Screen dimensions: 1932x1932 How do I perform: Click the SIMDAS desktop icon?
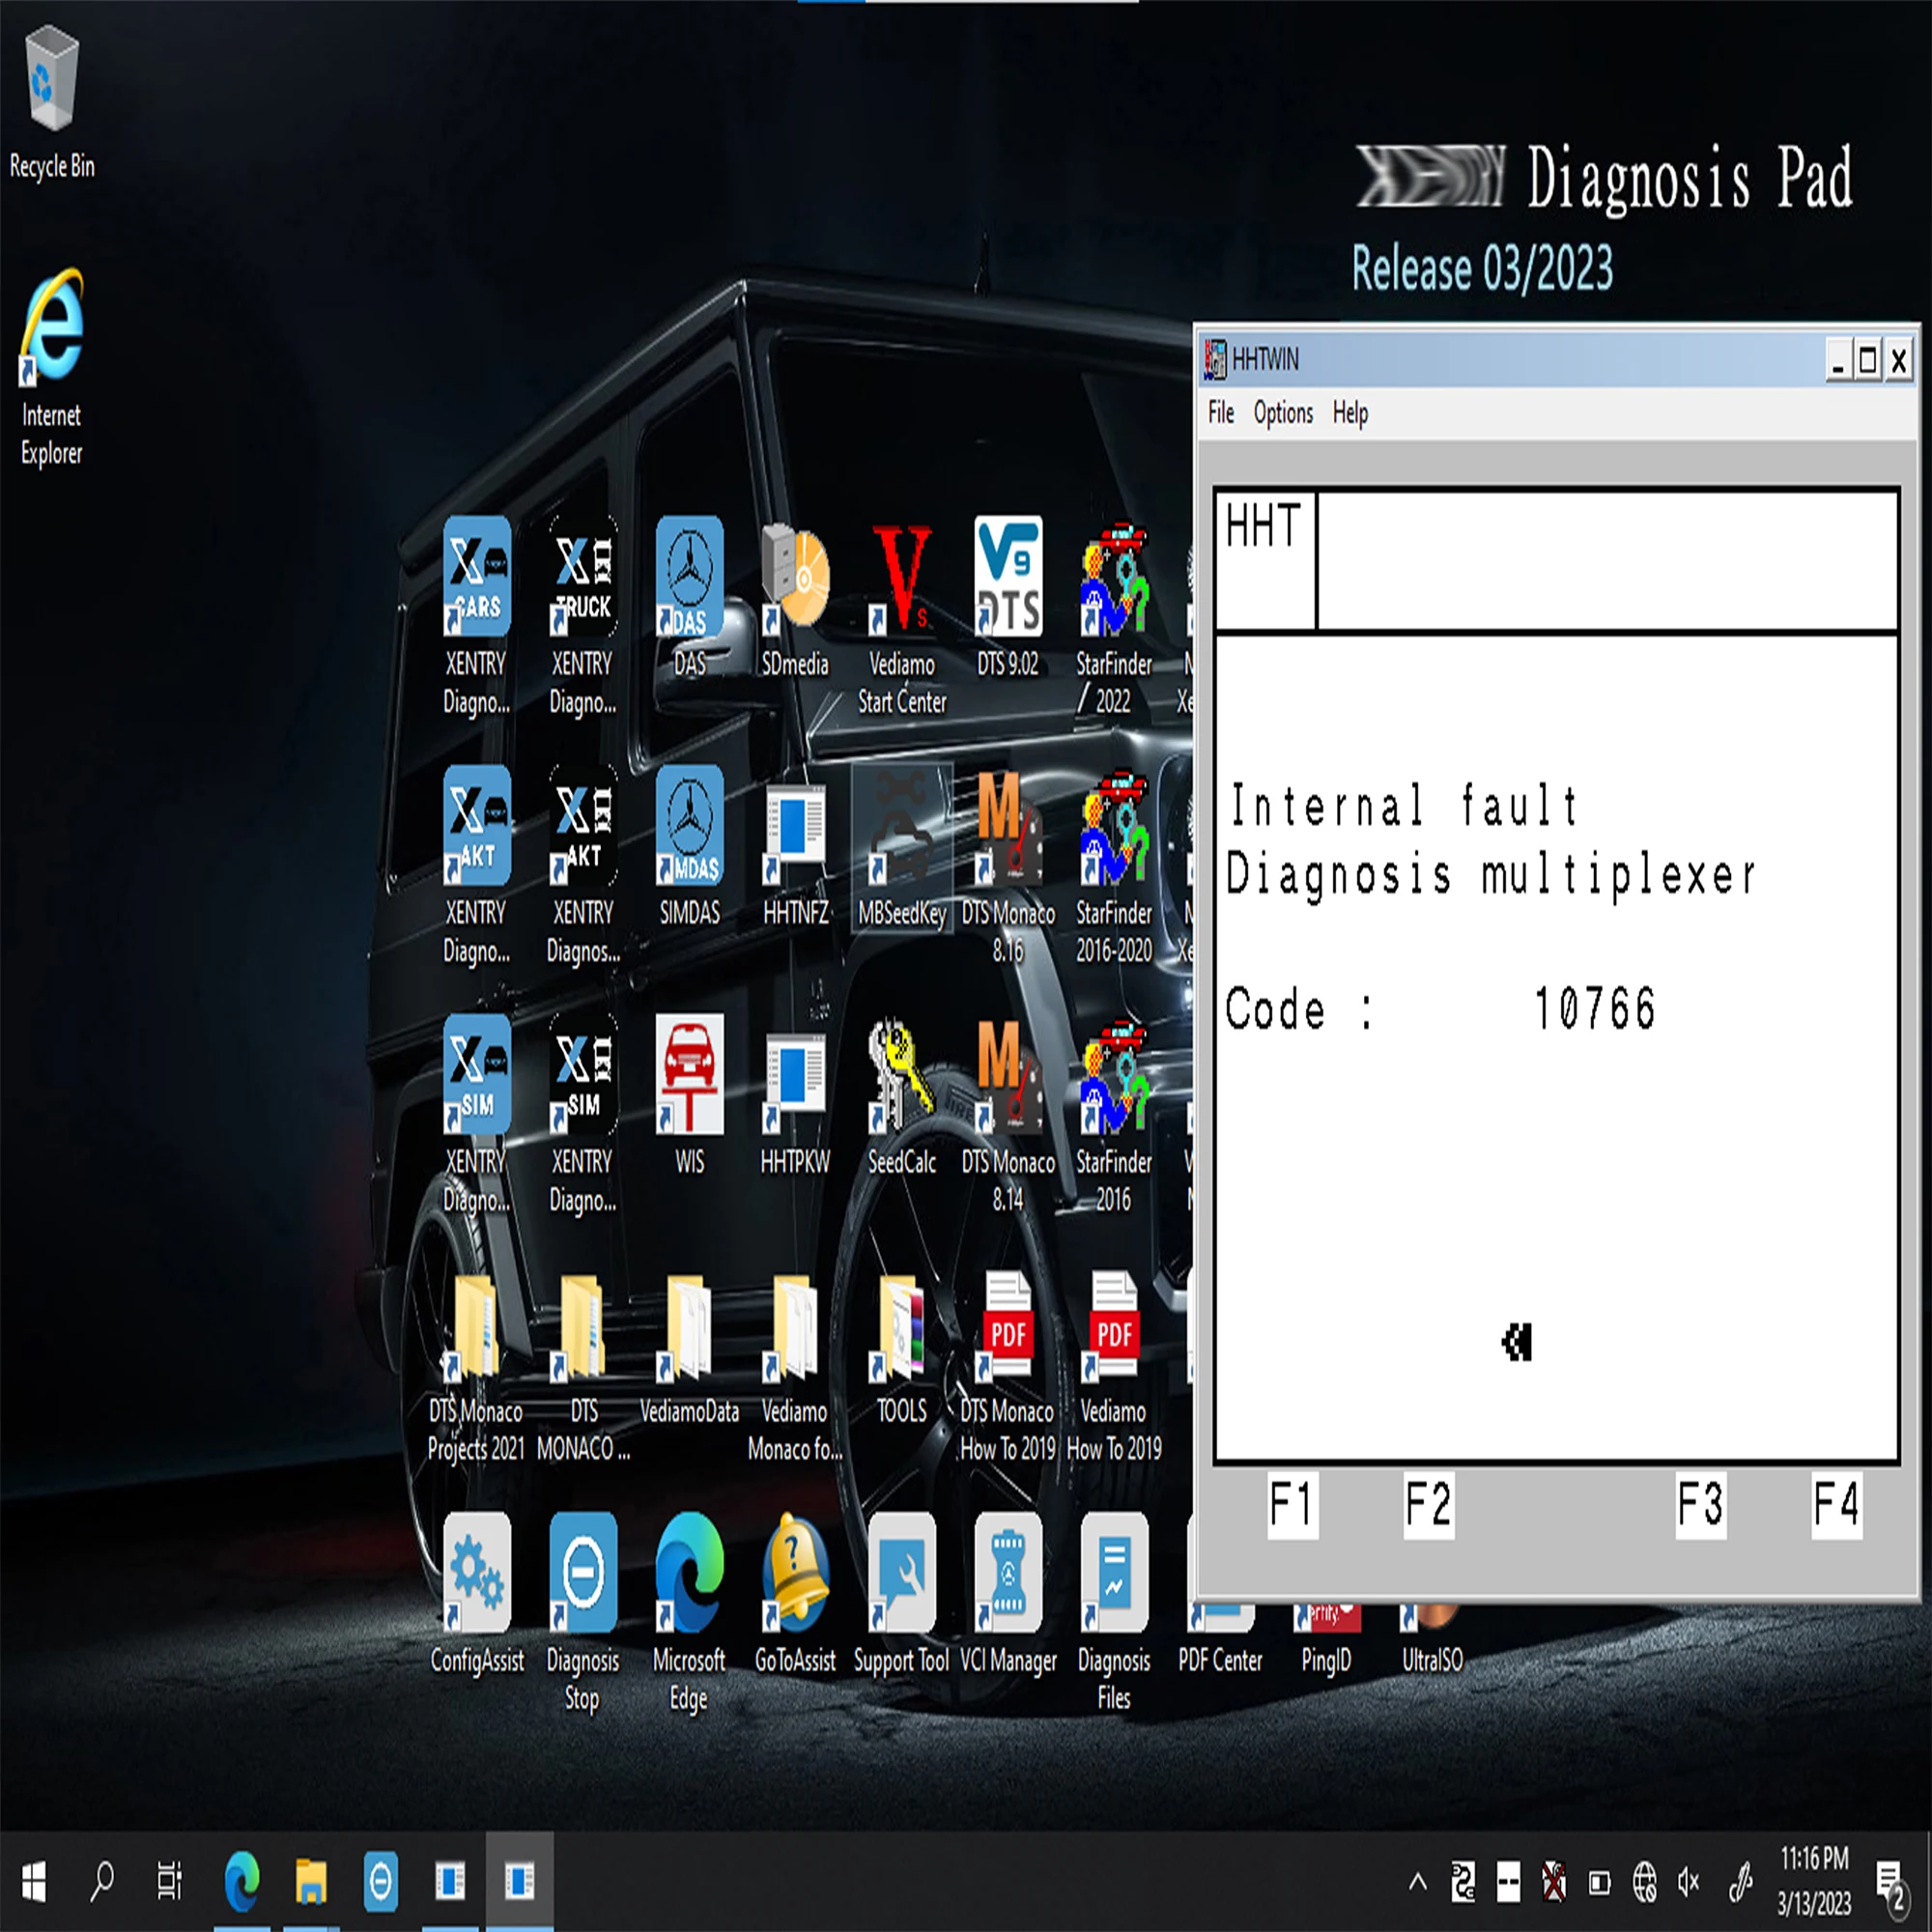tap(689, 846)
